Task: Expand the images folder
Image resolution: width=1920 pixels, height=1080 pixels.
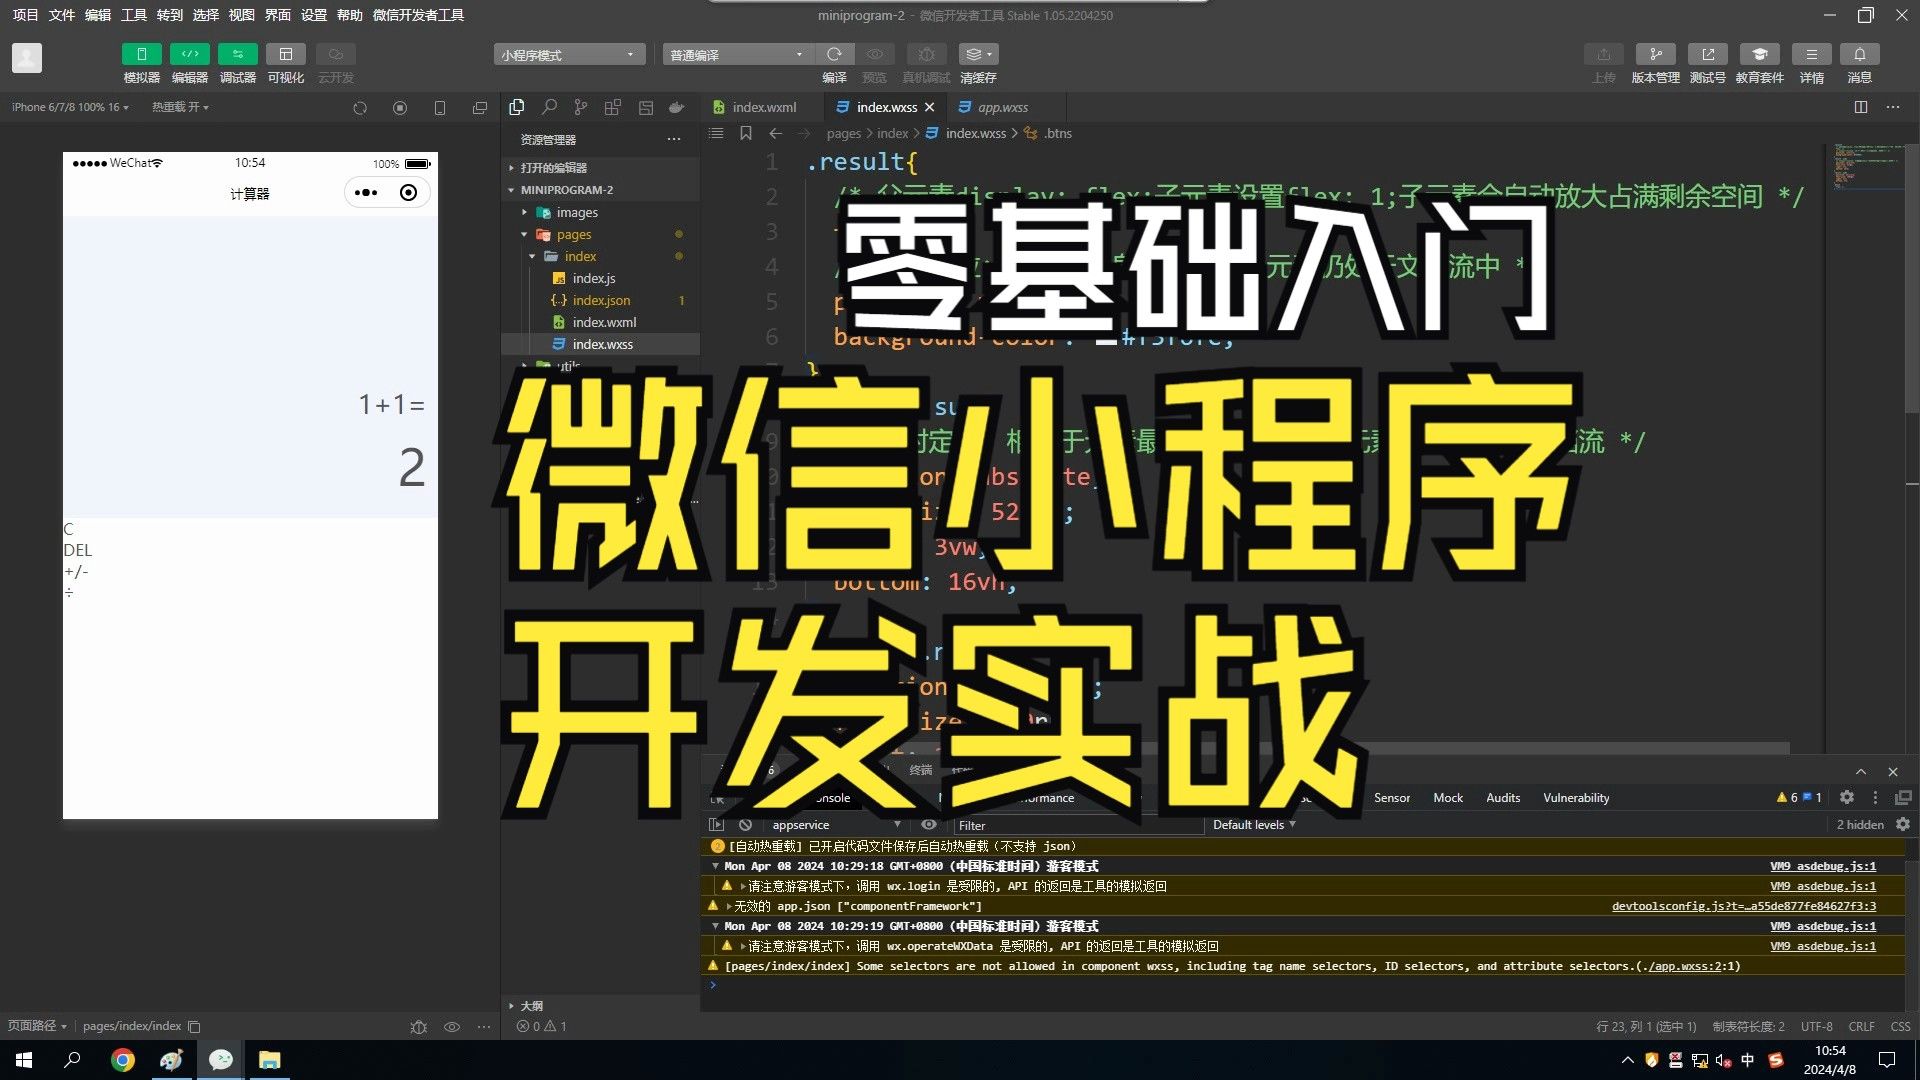Action: (x=600, y=212)
